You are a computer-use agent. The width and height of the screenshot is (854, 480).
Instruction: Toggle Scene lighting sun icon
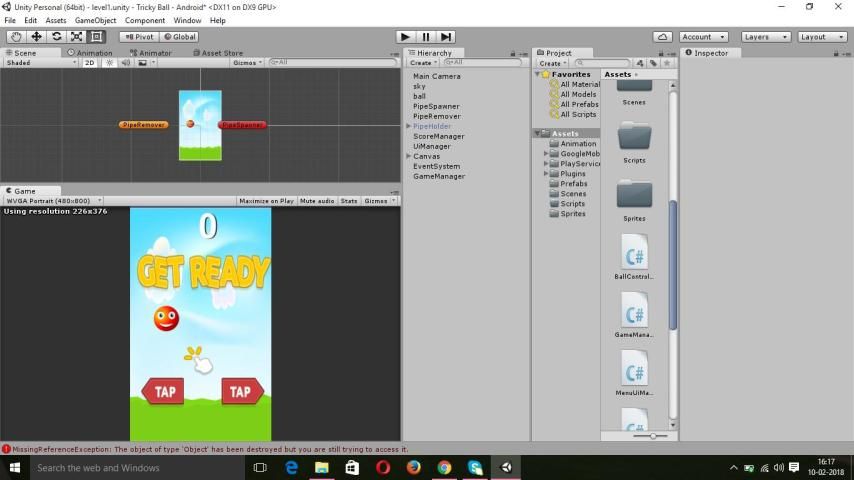109,63
